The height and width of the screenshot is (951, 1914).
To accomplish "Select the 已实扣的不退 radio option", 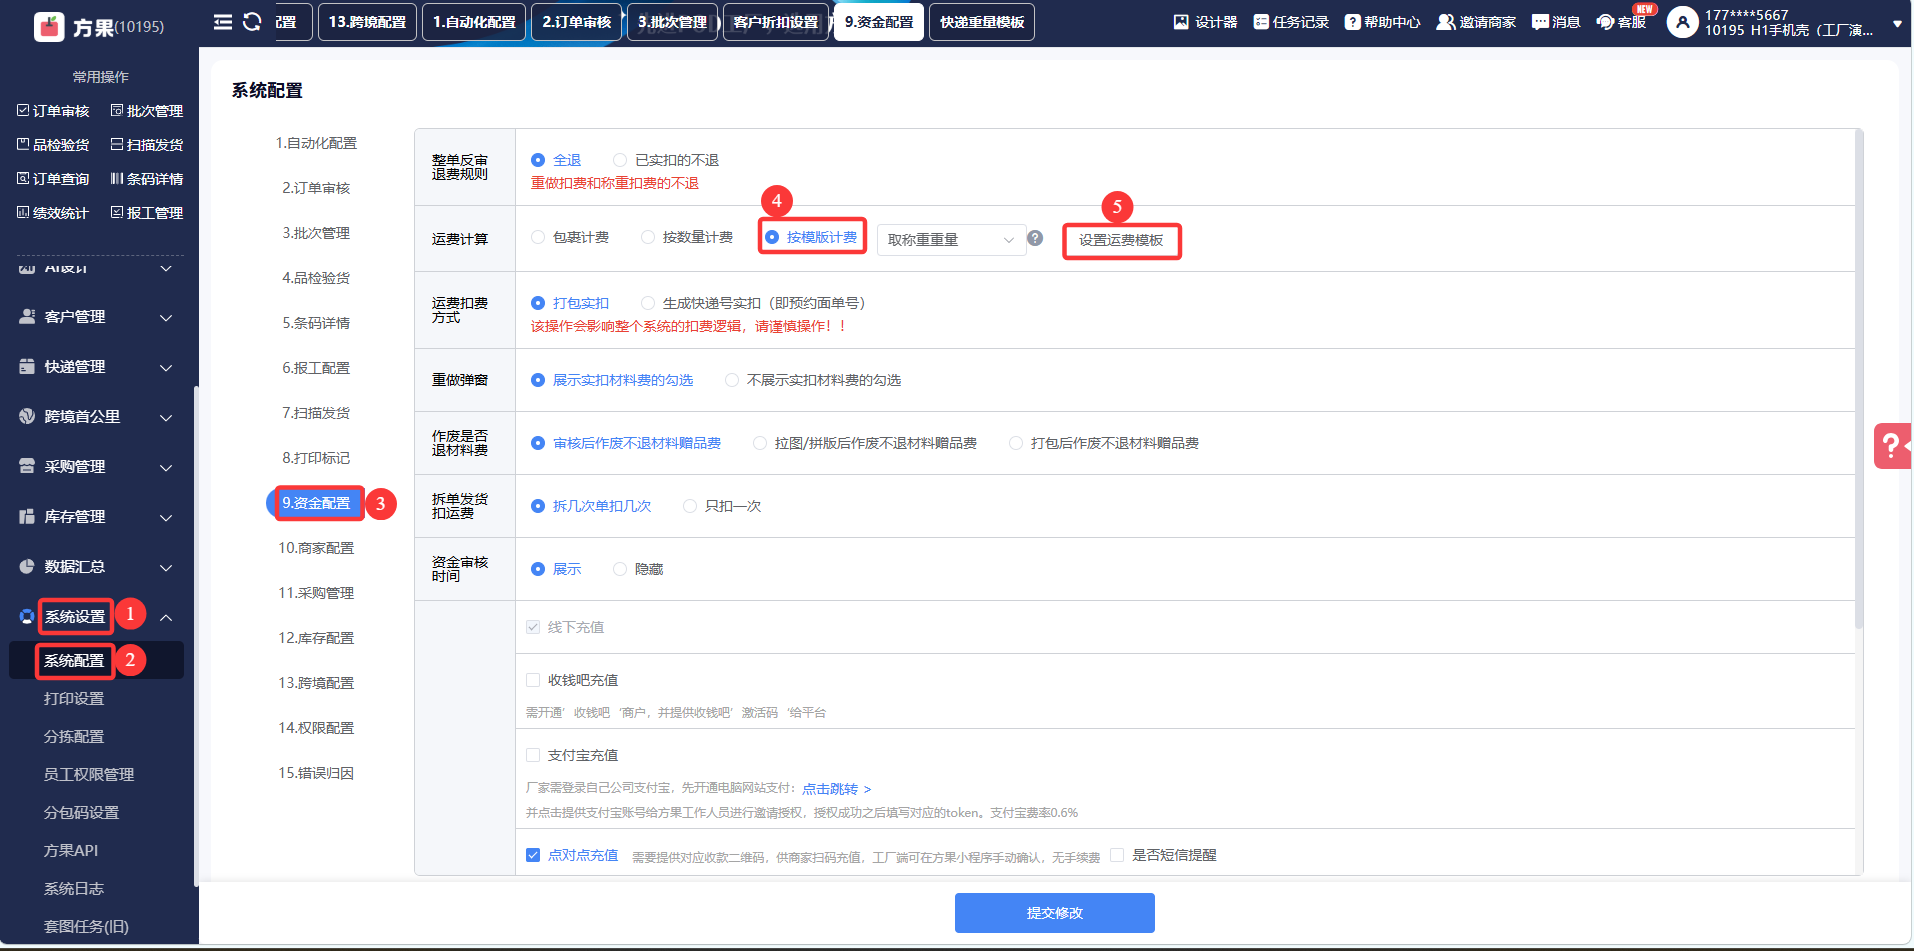I will 620,160.
